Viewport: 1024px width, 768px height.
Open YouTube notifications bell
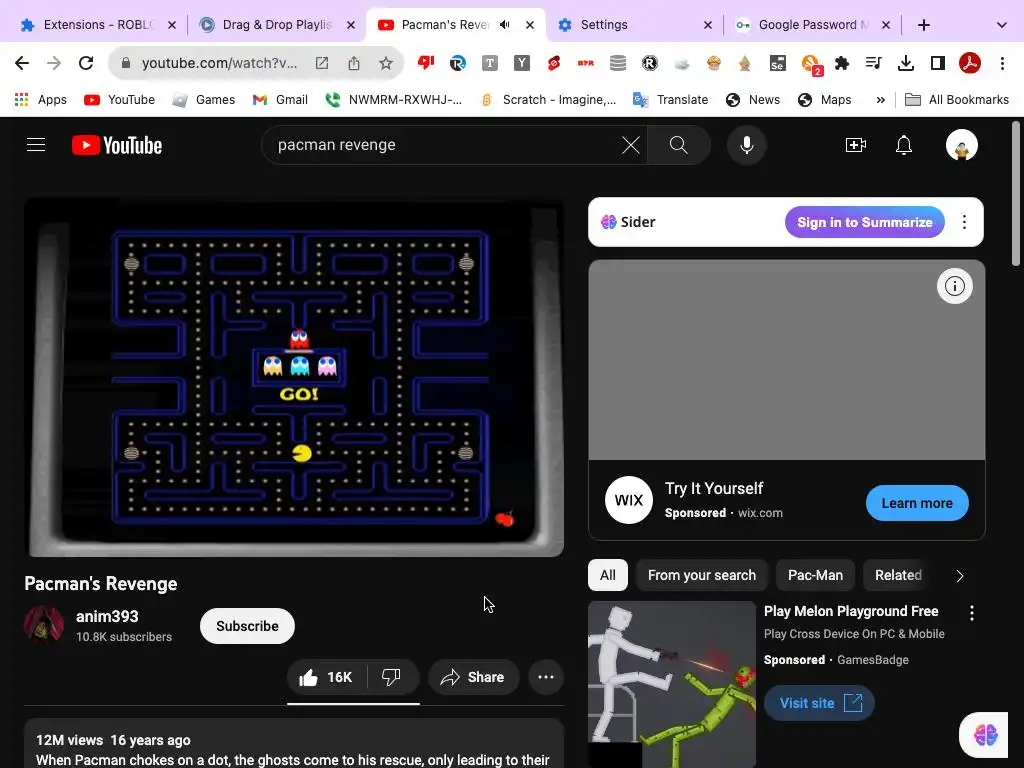904,145
